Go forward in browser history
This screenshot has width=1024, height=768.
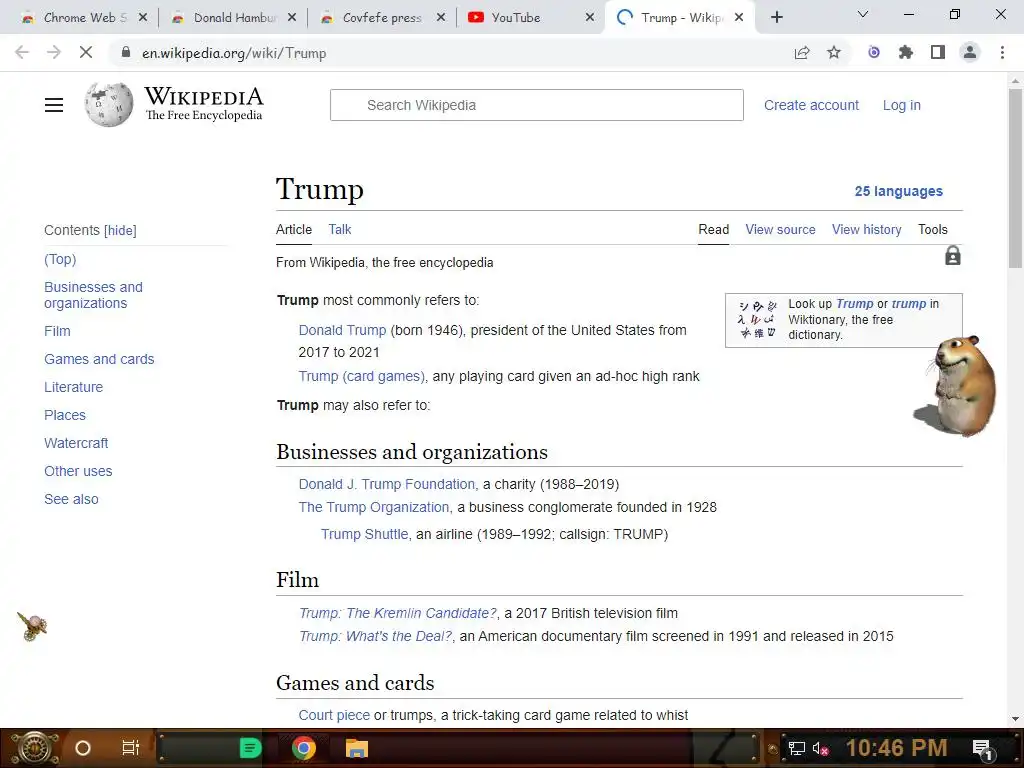pos(54,52)
